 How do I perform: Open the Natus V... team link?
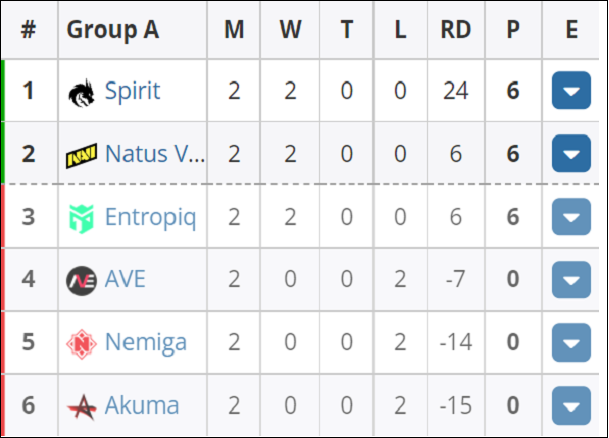[155, 154]
